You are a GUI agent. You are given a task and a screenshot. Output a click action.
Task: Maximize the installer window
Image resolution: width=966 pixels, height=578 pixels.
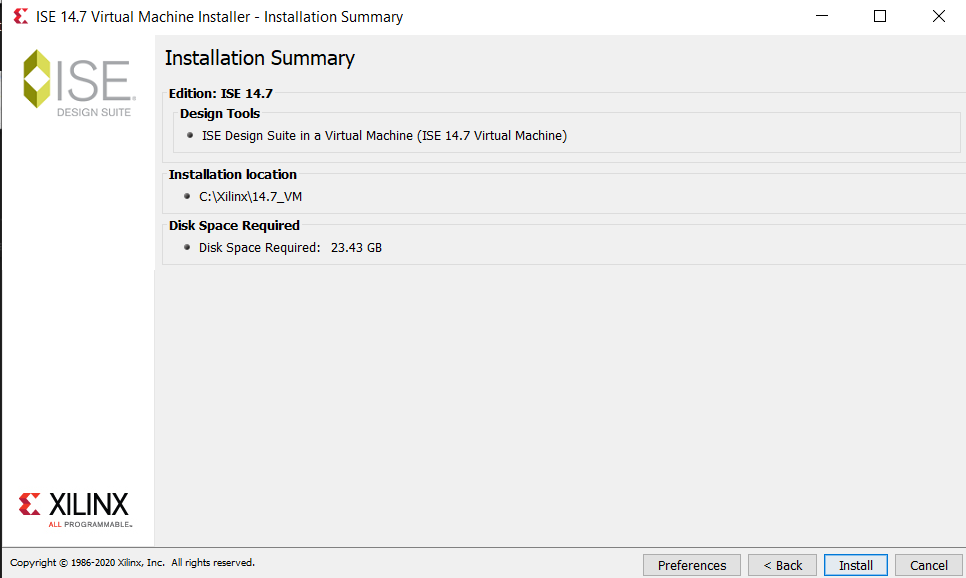coord(880,17)
